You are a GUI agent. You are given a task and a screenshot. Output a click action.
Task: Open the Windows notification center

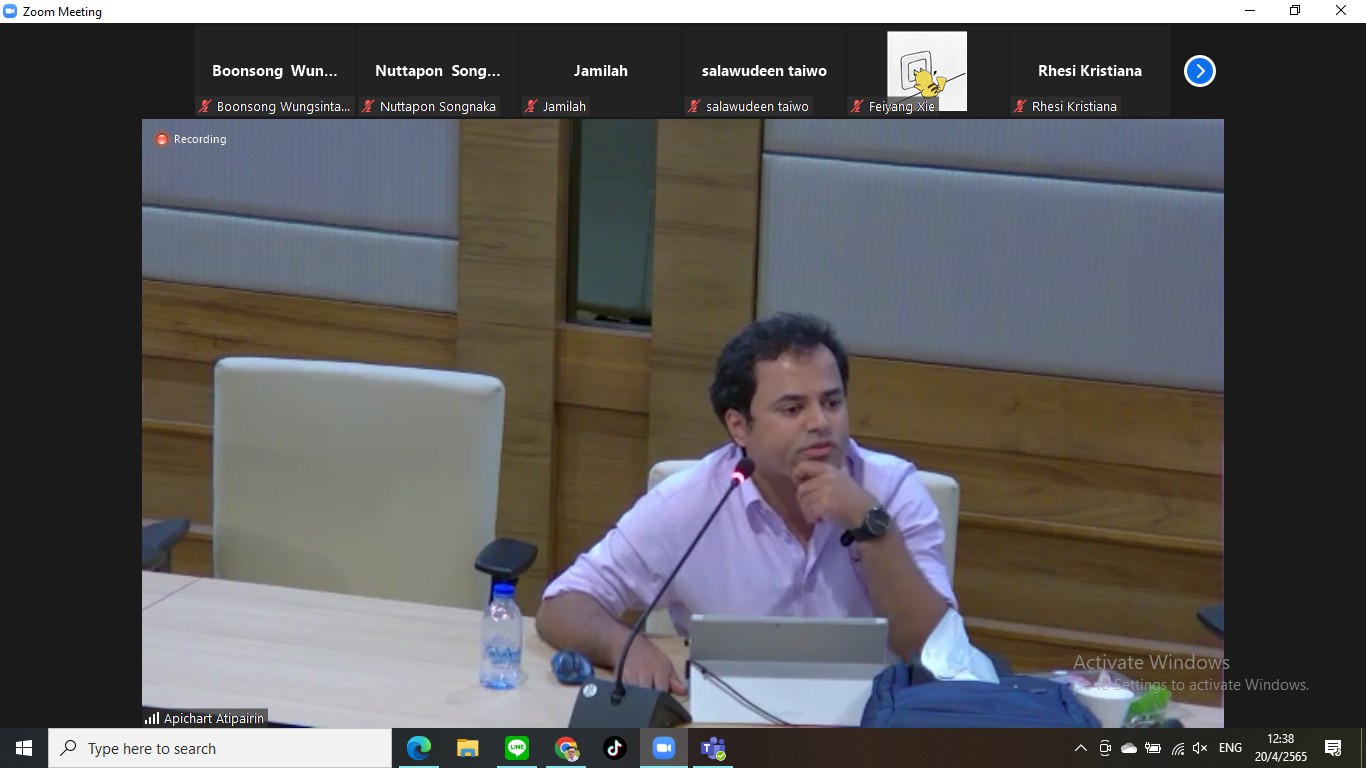pos(1333,748)
